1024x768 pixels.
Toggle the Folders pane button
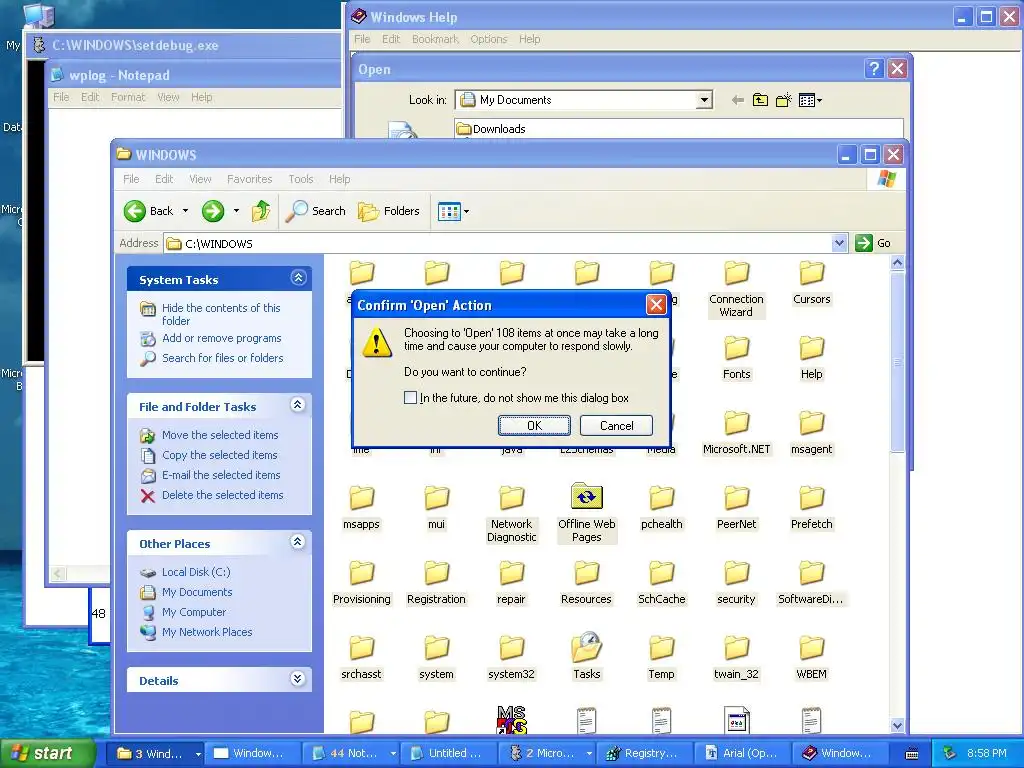tap(389, 211)
